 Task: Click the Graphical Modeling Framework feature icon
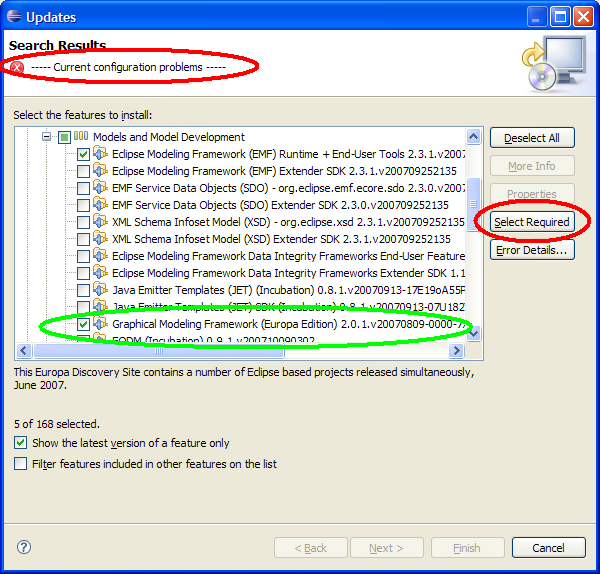pyautogui.click(x=100, y=324)
